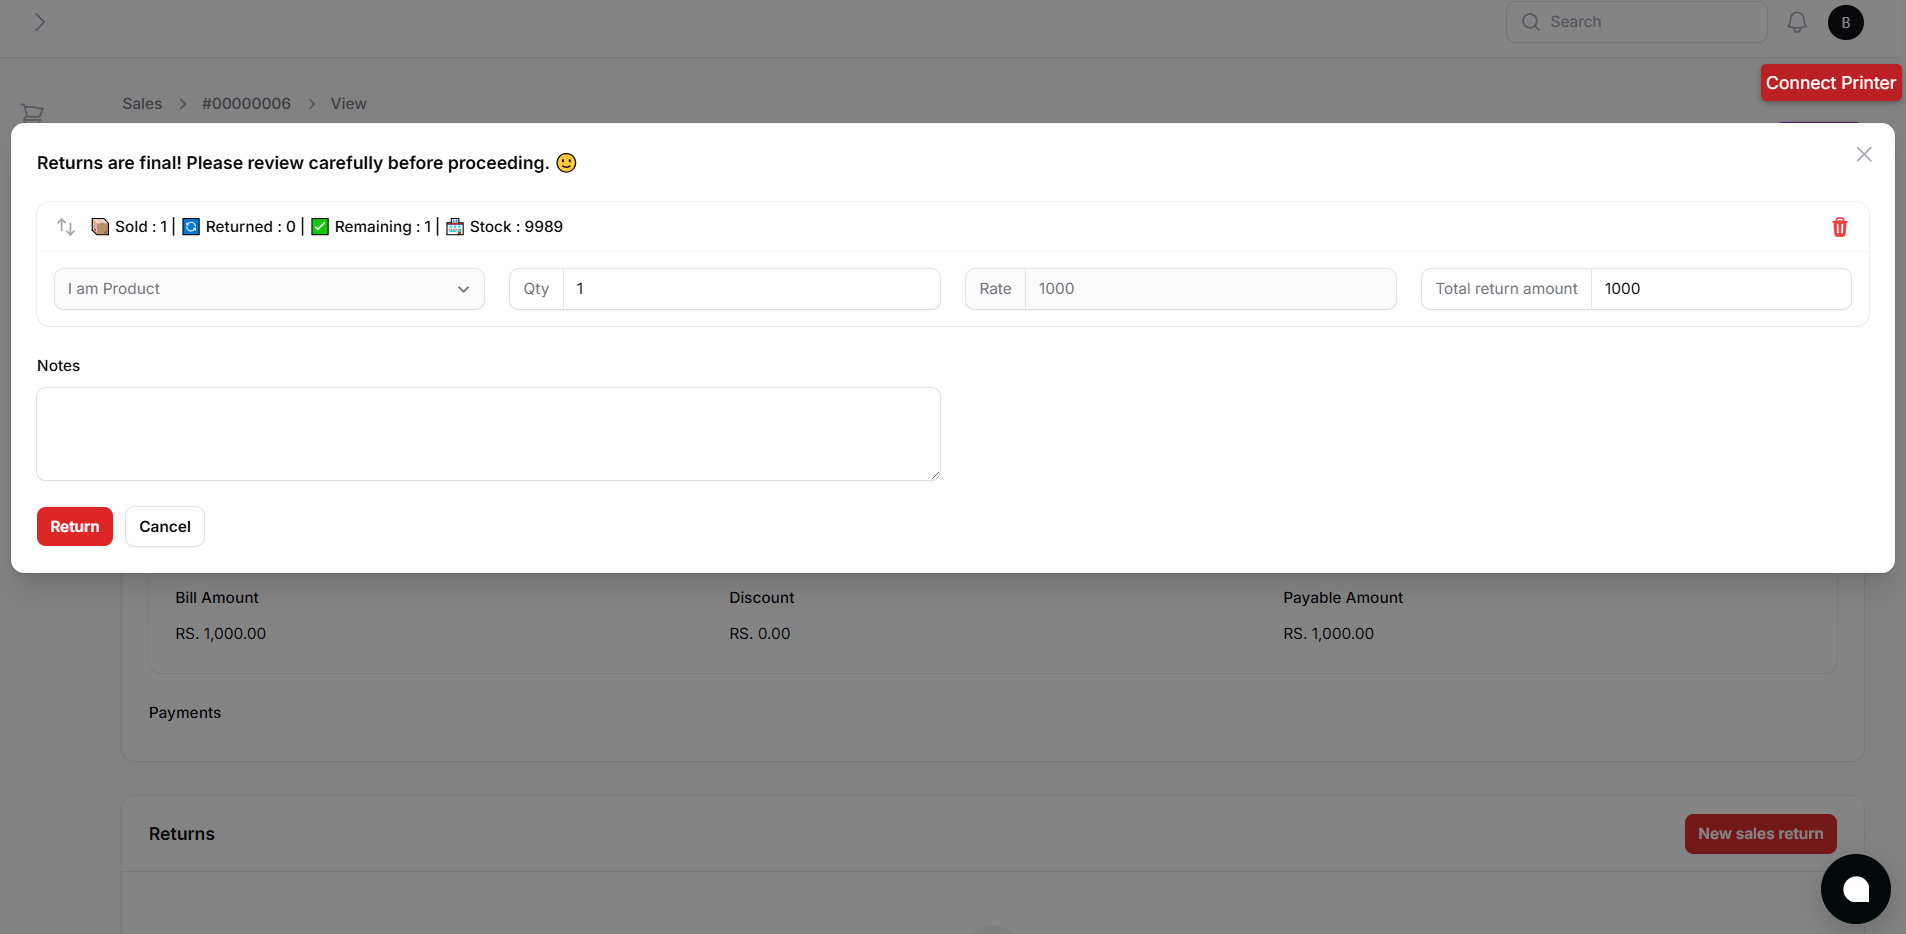Go to Sales breadcrumb
Viewport: 1906px width, 934px height.
[142, 104]
